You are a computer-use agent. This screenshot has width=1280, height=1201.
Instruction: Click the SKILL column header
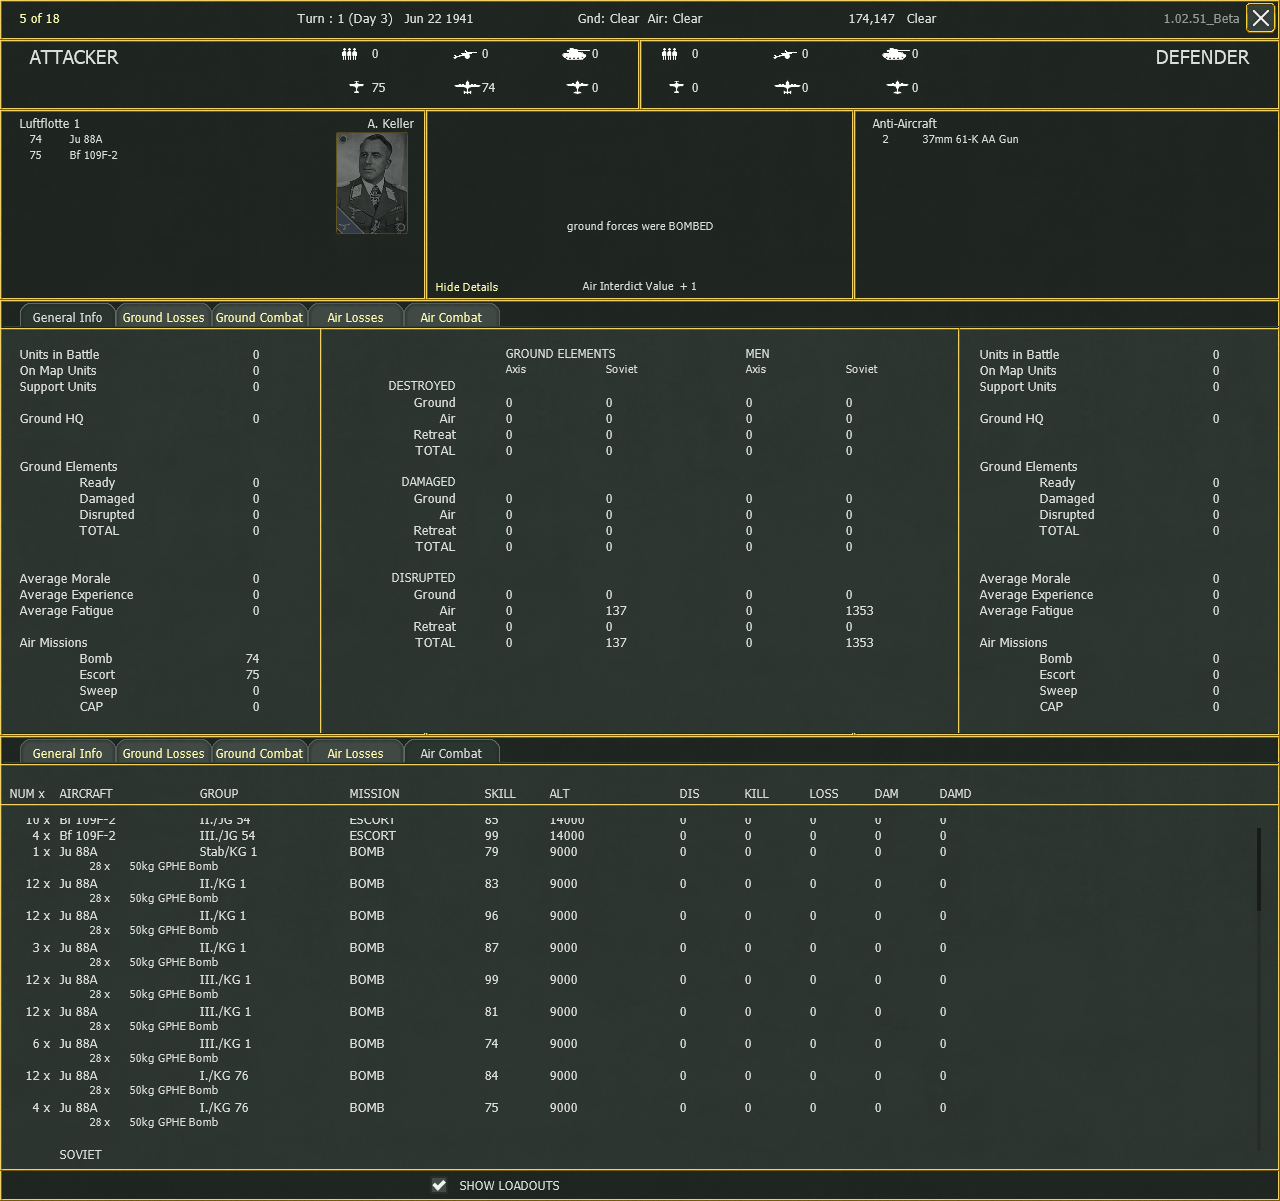click(500, 794)
